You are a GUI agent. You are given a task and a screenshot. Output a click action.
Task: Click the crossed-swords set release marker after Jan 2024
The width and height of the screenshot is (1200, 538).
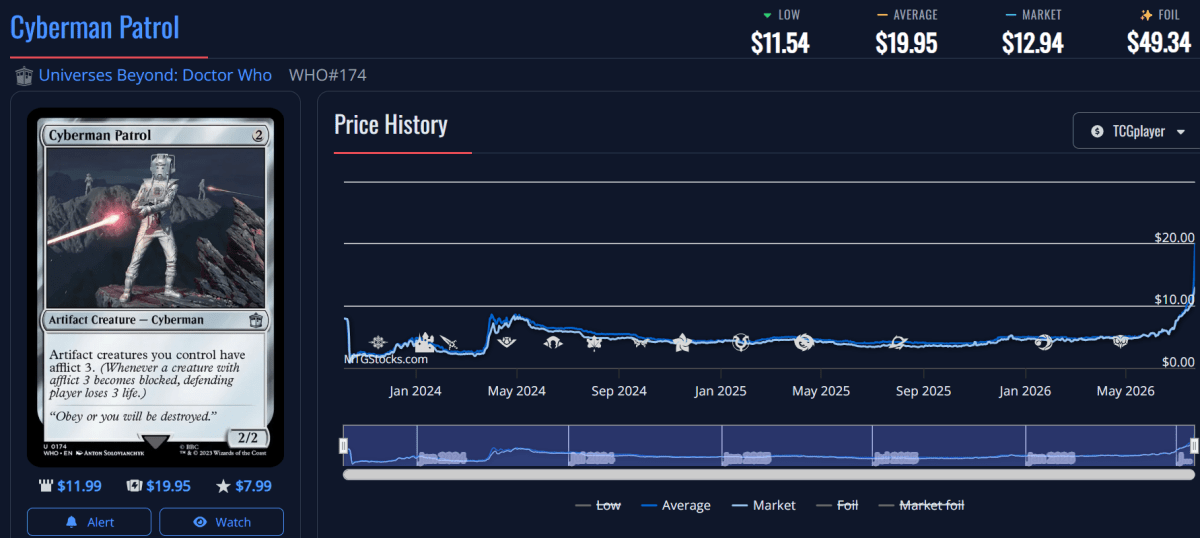tap(449, 343)
